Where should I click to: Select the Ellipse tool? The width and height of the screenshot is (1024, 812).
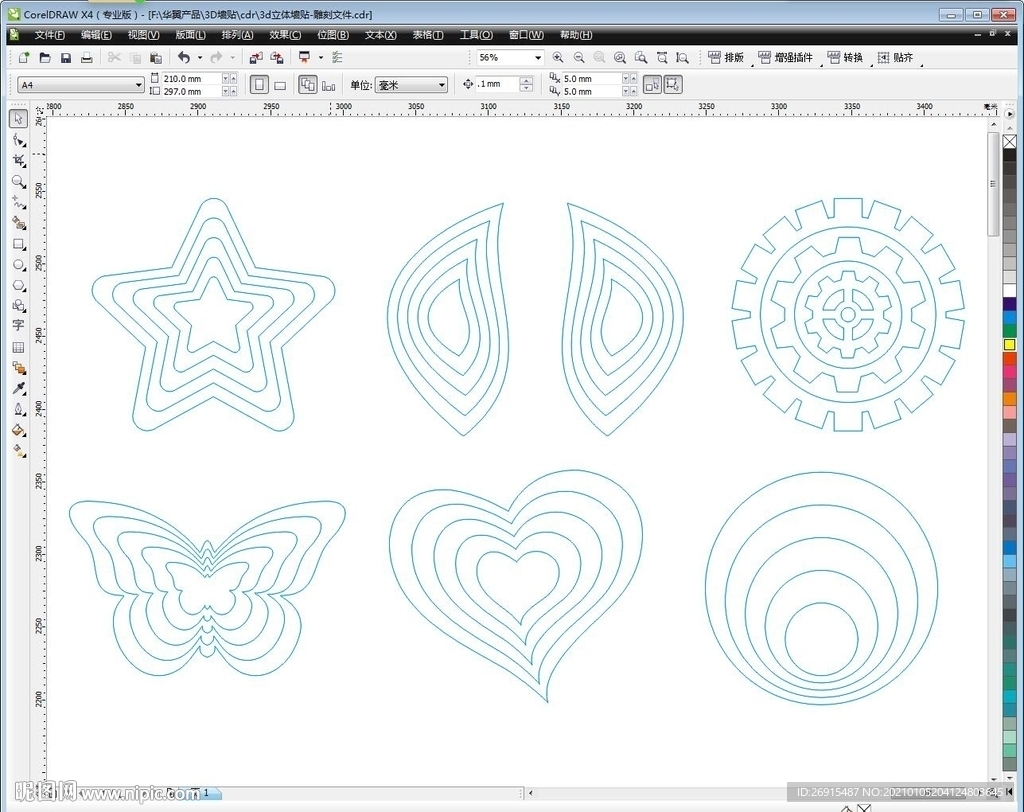click(x=18, y=265)
